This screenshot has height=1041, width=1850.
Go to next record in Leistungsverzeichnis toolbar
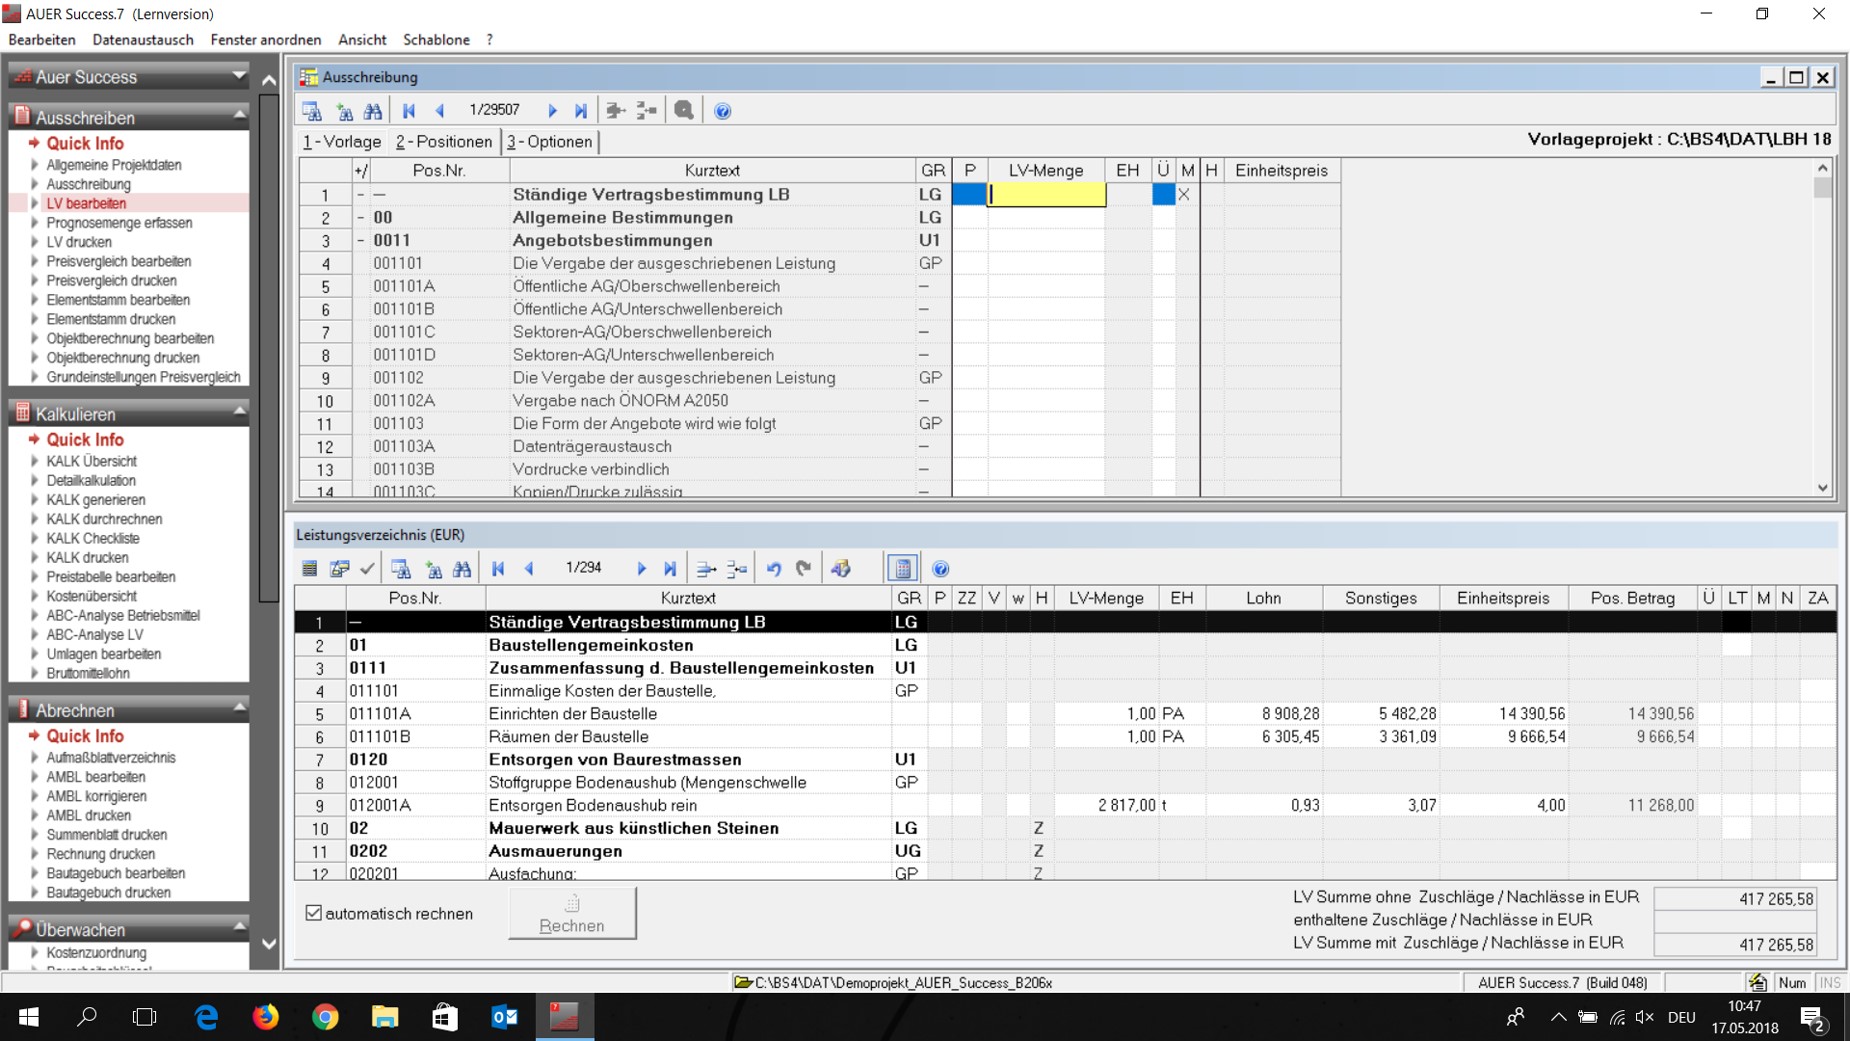(641, 569)
